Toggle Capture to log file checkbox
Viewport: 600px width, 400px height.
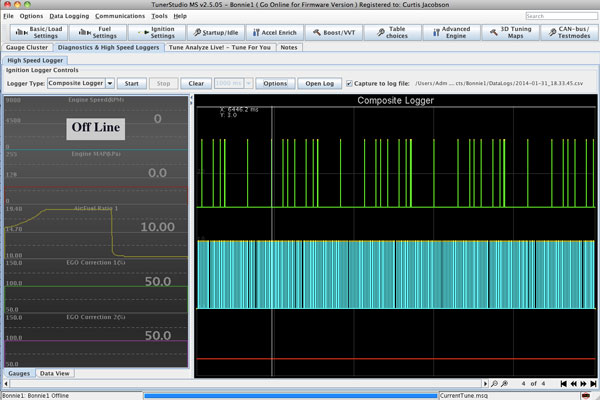pos(349,83)
